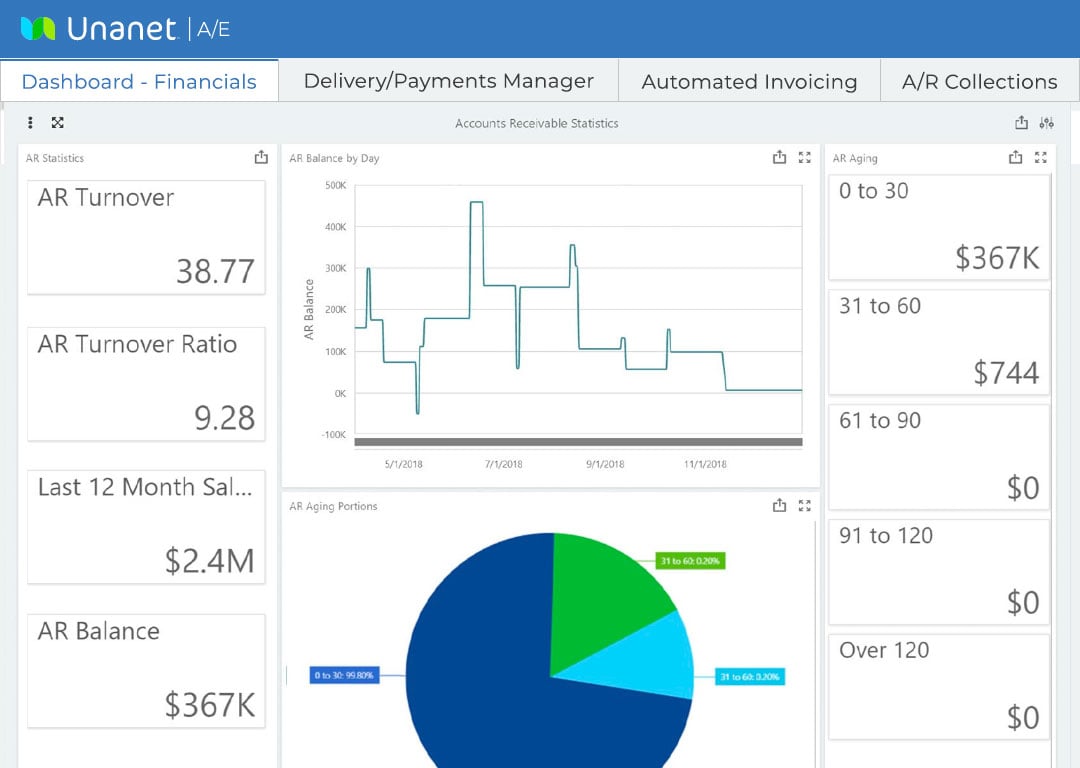Viewport: 1080px width, 768px height.
Task: Open the Delivery/Payments Manager tab
Action: (448, 81)
